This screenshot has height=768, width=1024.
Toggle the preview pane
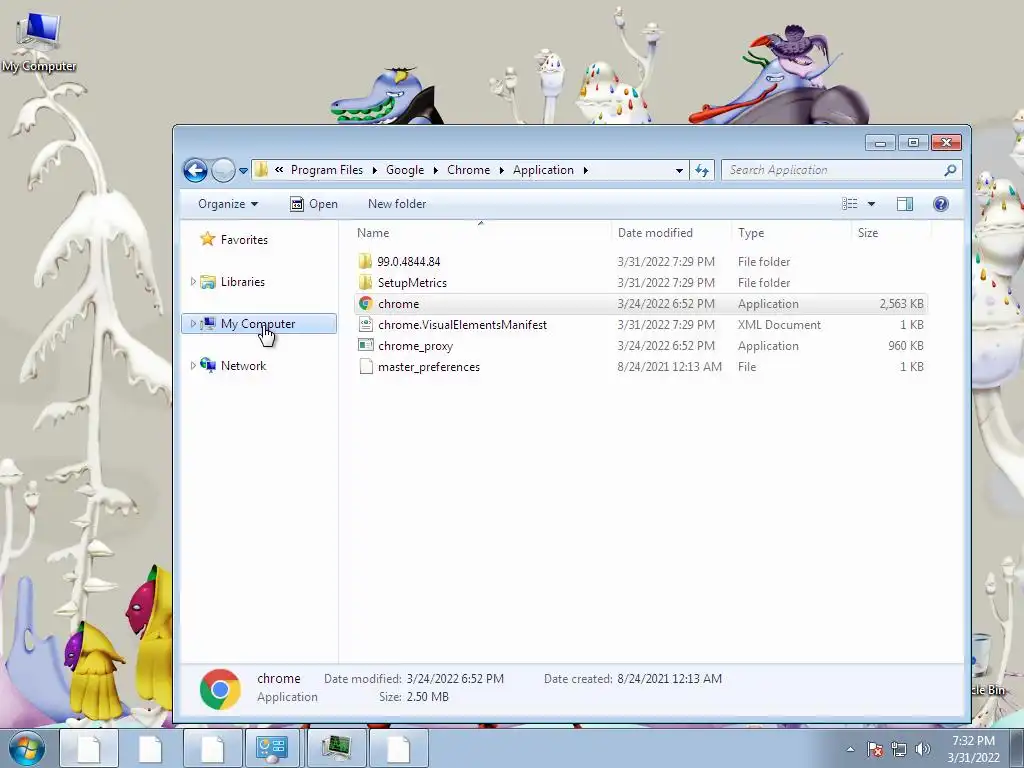(x=904, y=204)
